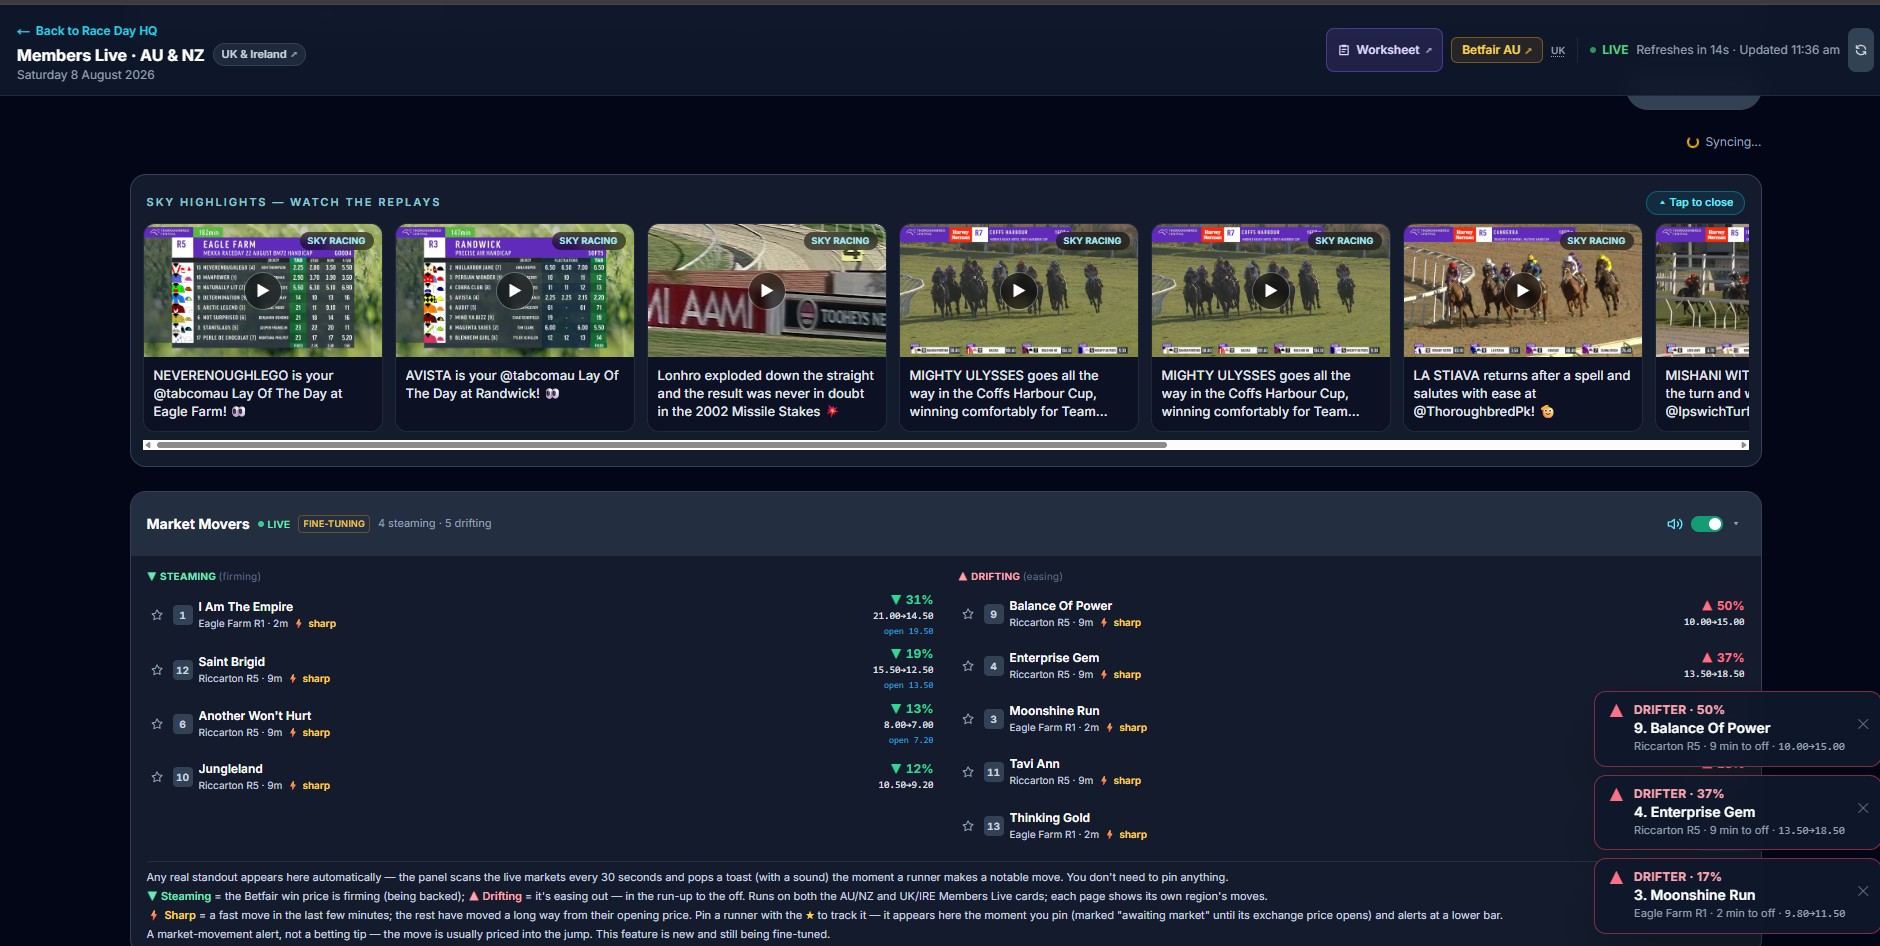Star Enterprise Gem in the drifting list

[968, 666]
